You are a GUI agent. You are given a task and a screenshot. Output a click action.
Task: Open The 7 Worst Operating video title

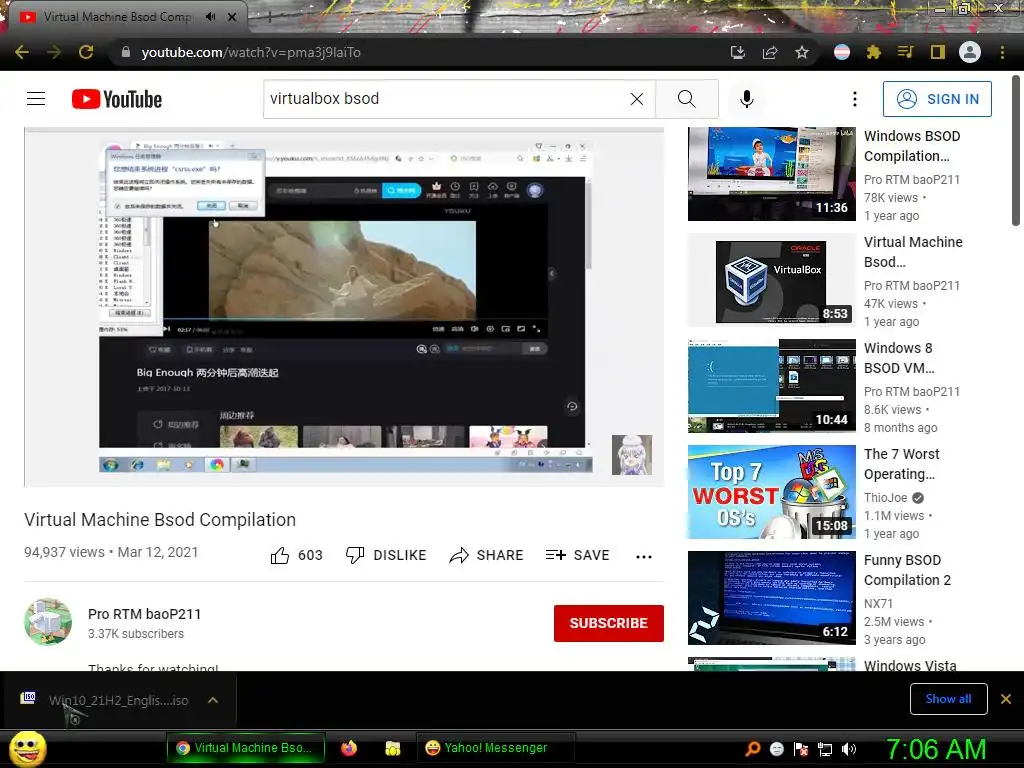902,464
